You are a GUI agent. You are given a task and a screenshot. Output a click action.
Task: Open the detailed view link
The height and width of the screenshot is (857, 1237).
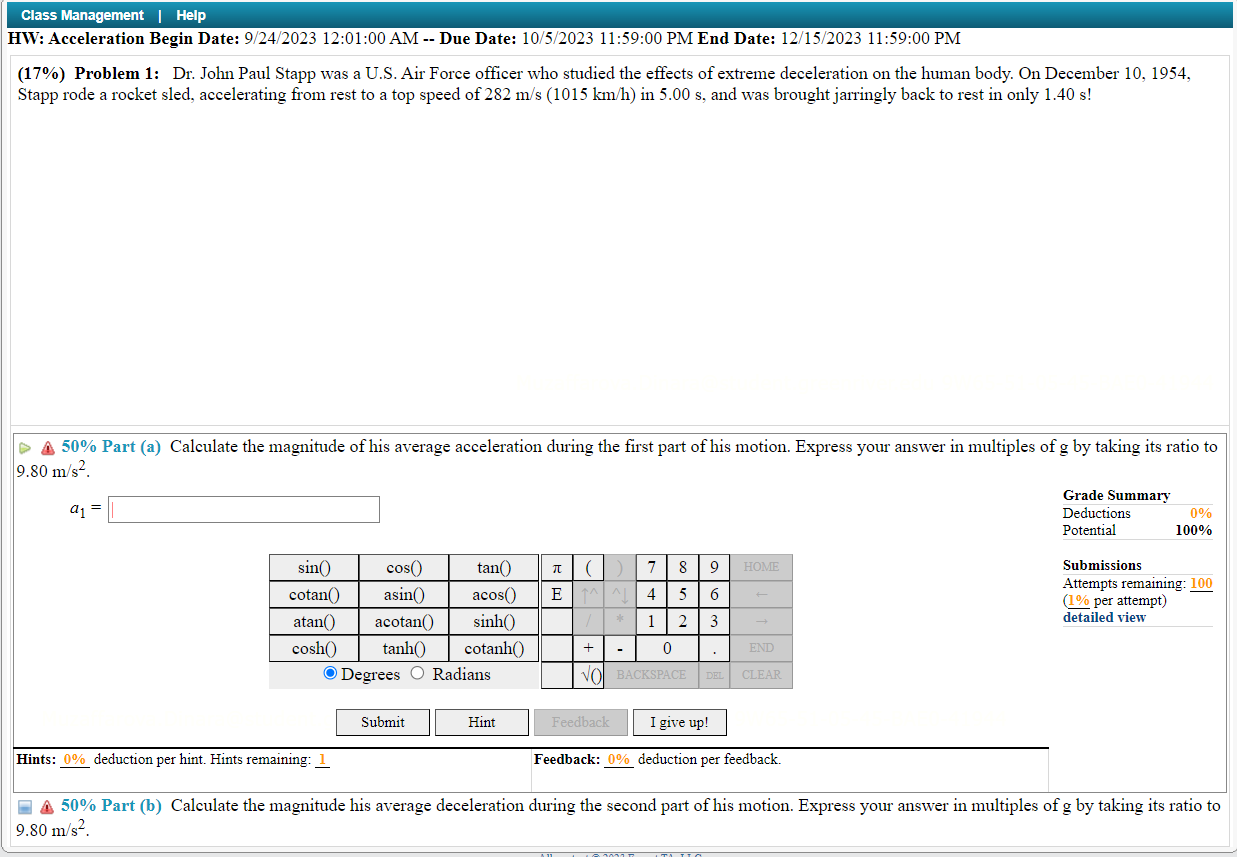tap(1104, 617)
